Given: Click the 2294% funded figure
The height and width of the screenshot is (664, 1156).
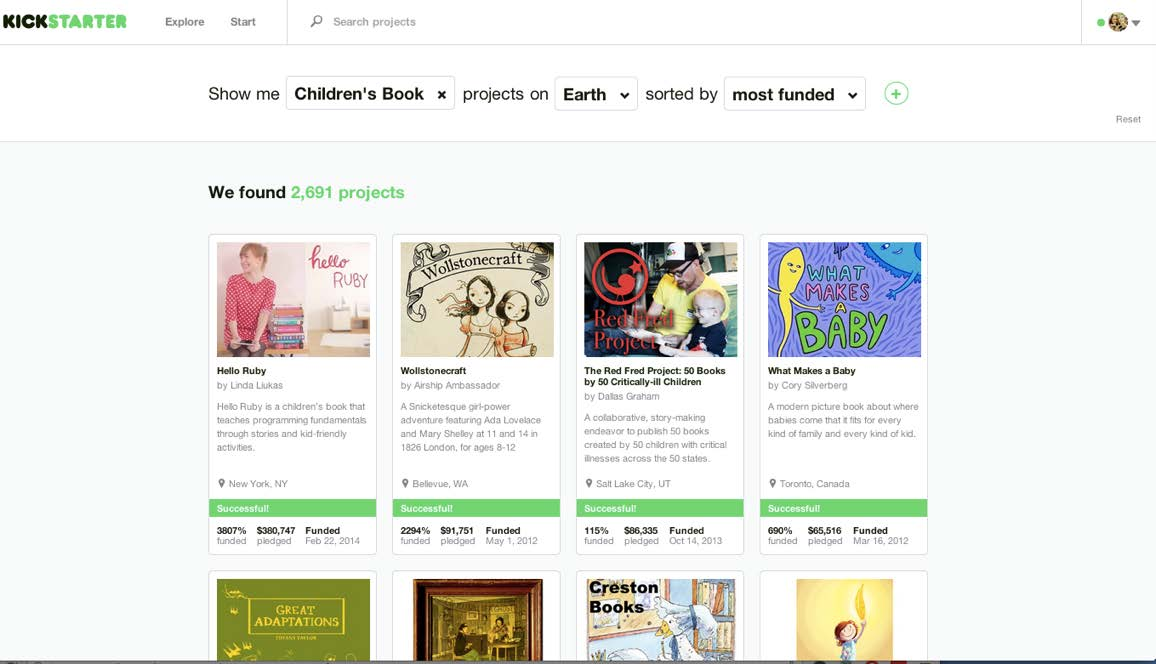Looking at the screenshot, I should coord(415,531).
